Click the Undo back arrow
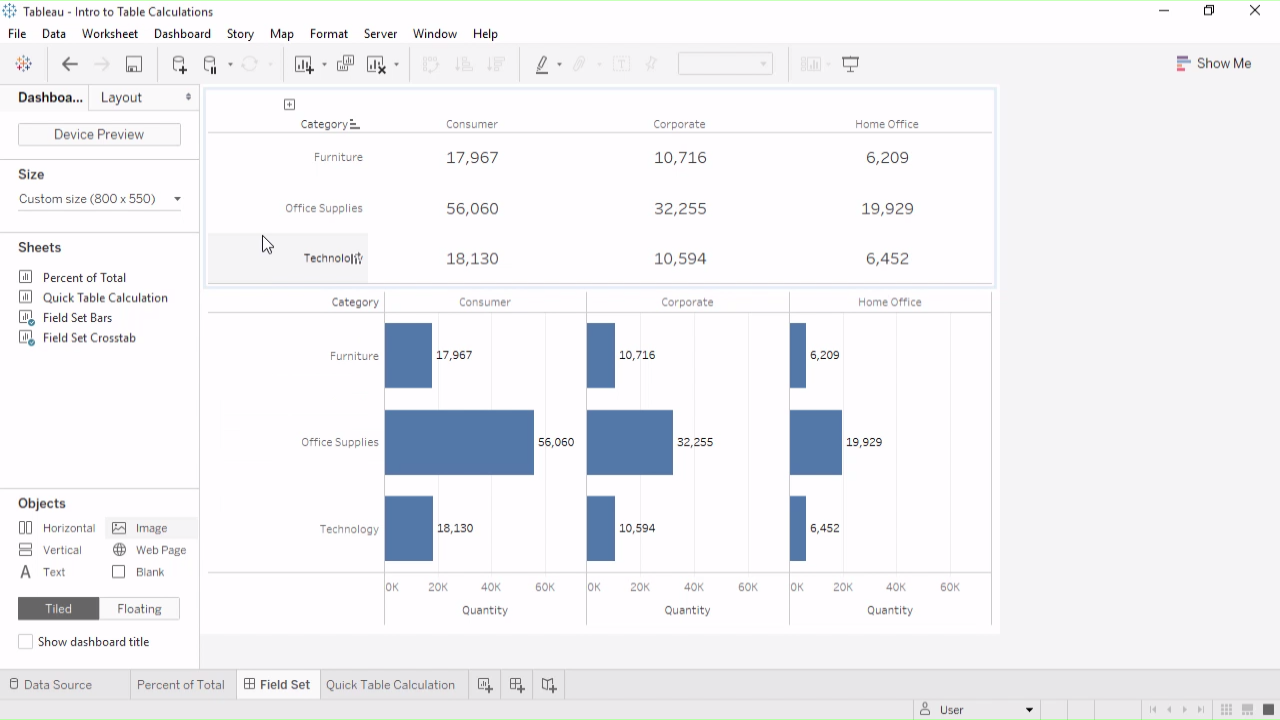 pyautogui.click(x=70, y=64)
